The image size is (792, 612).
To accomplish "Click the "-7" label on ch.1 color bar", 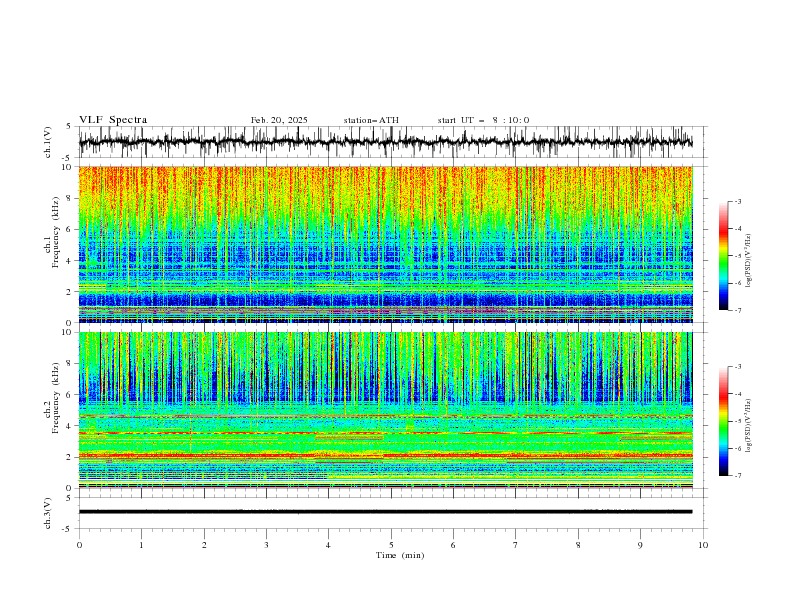I will click(737, 310).
